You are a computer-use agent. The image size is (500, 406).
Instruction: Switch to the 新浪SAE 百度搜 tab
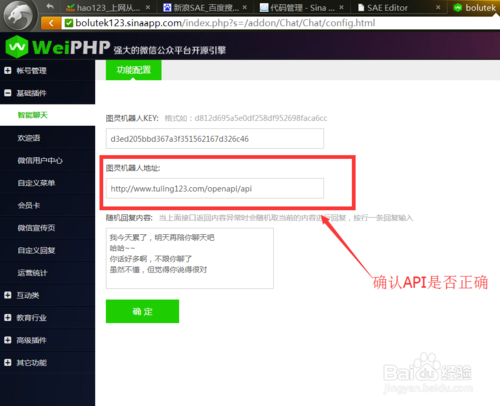point(205,7)
